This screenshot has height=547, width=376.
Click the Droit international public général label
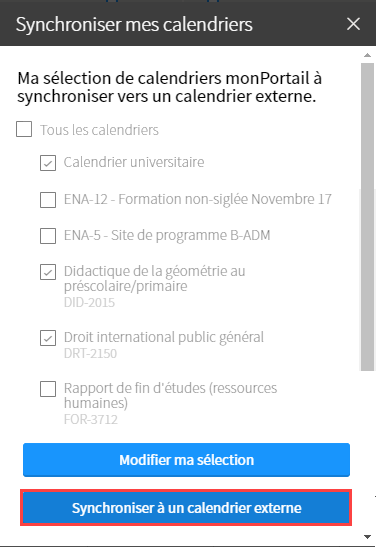pyautogui.click(x=164, y=337)
